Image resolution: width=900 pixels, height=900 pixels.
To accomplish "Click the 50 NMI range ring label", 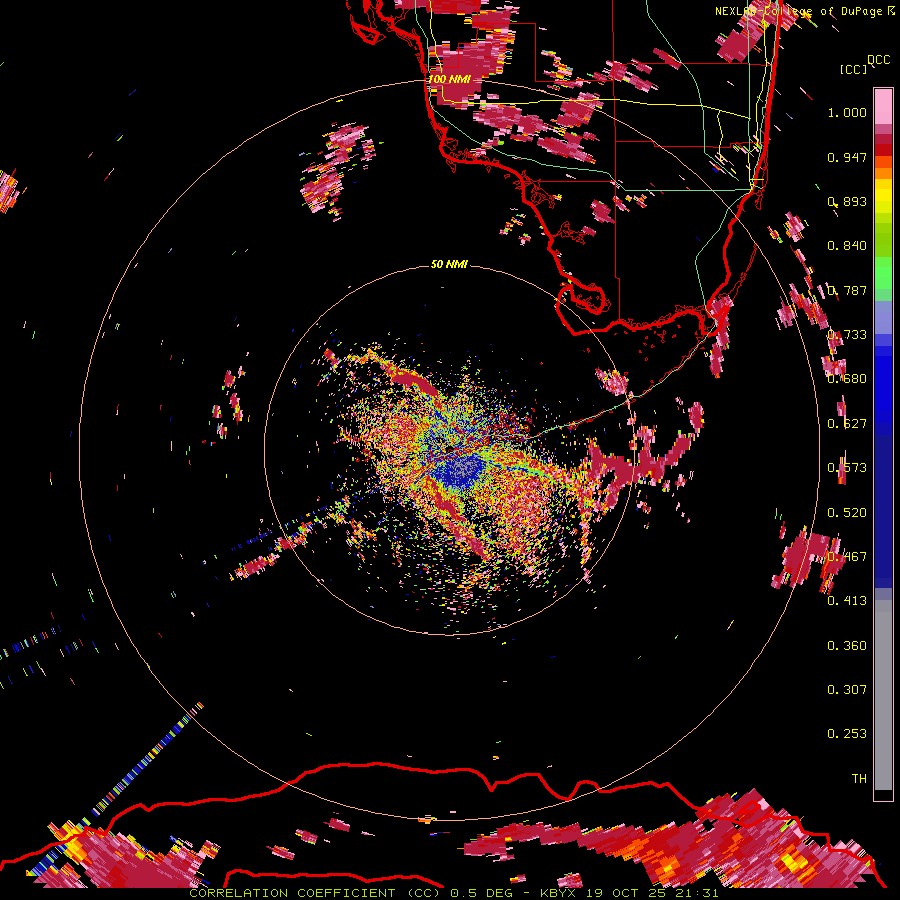I will (x=449, y=264).
